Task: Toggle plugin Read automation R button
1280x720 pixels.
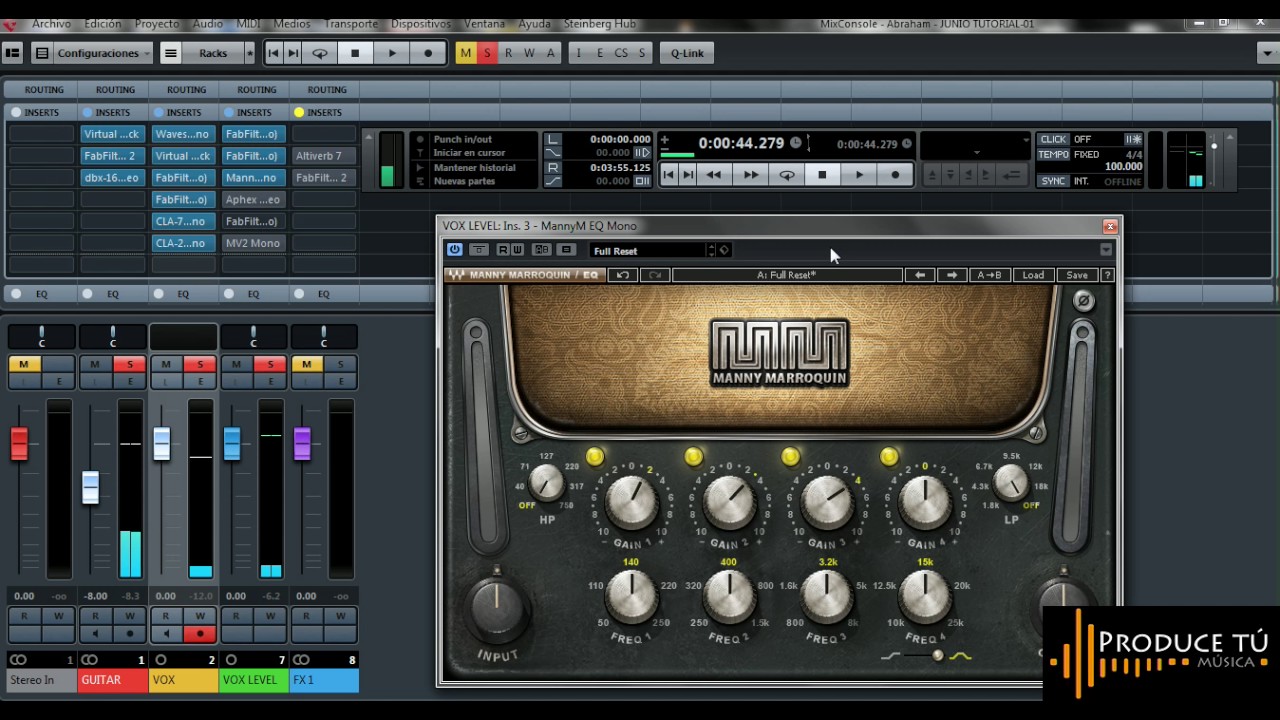Action: (502, 250)
